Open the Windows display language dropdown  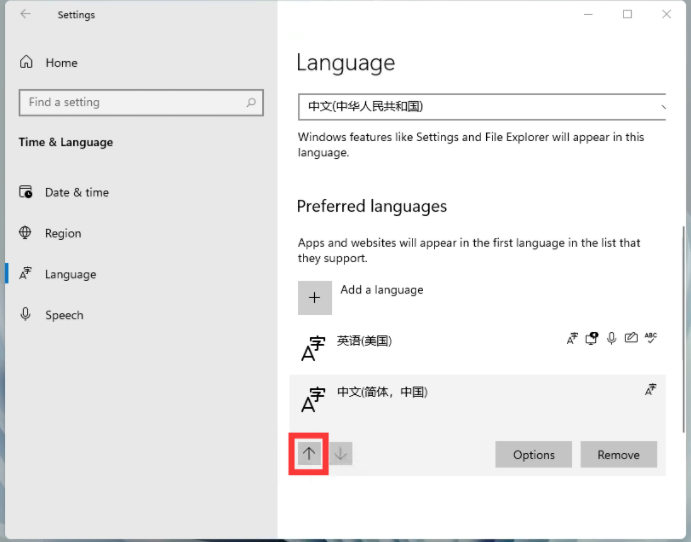click(x=482, y=106)
